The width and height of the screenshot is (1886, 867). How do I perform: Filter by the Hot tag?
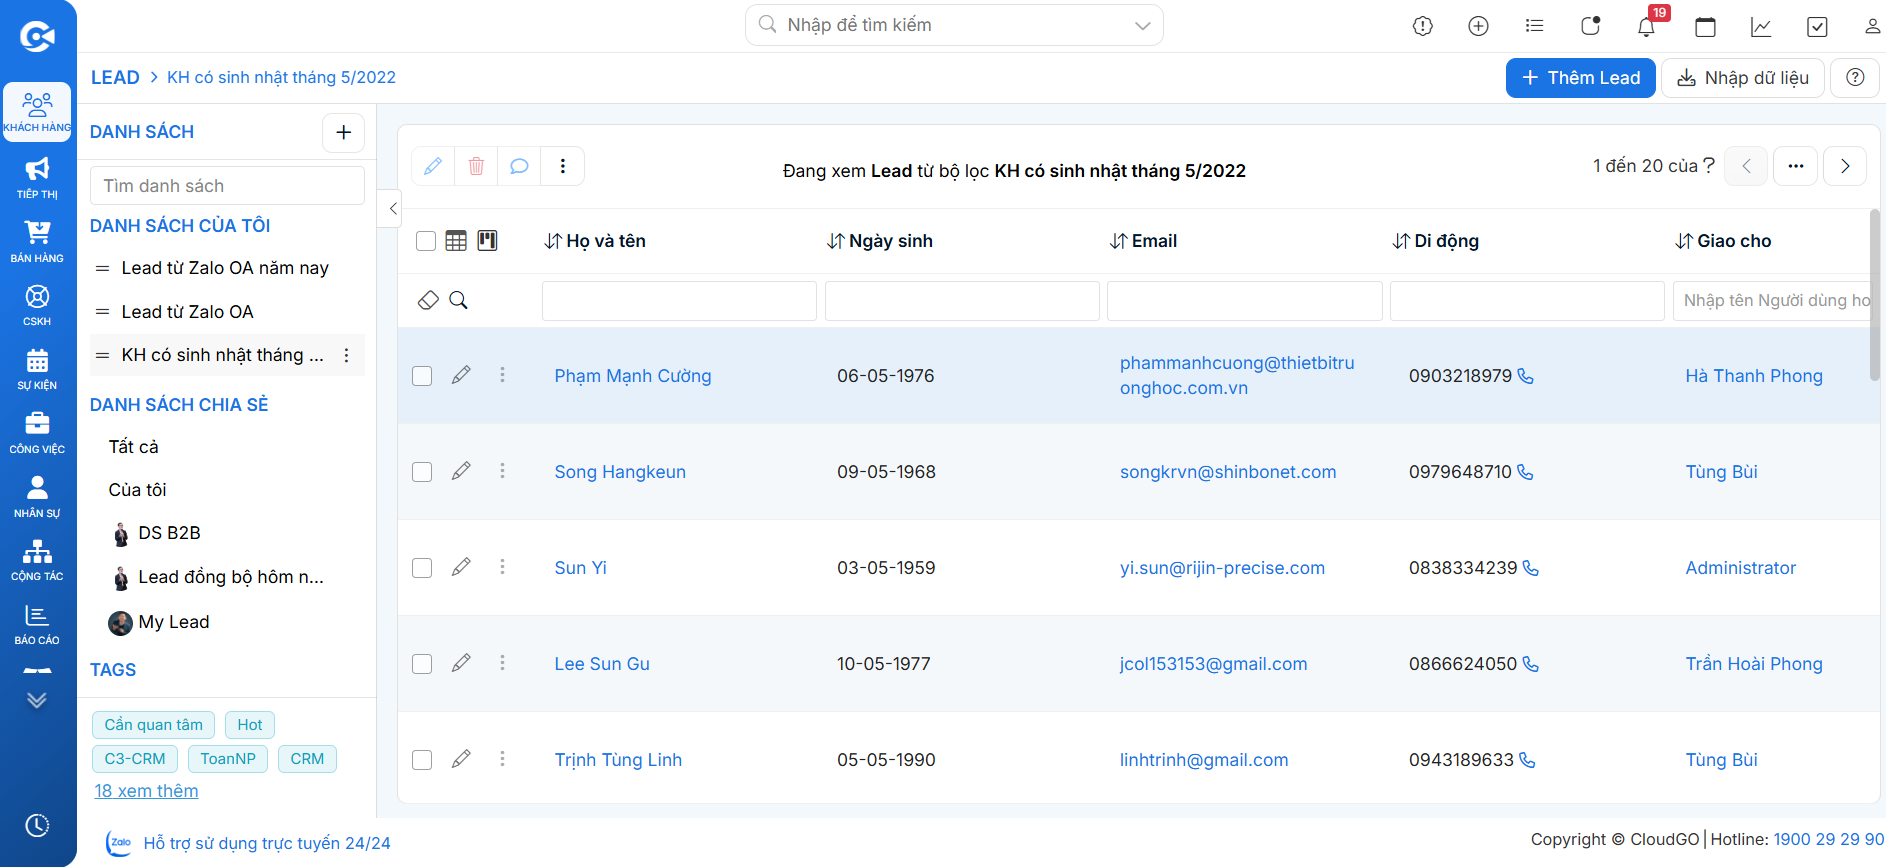click(x=250, y=725)
